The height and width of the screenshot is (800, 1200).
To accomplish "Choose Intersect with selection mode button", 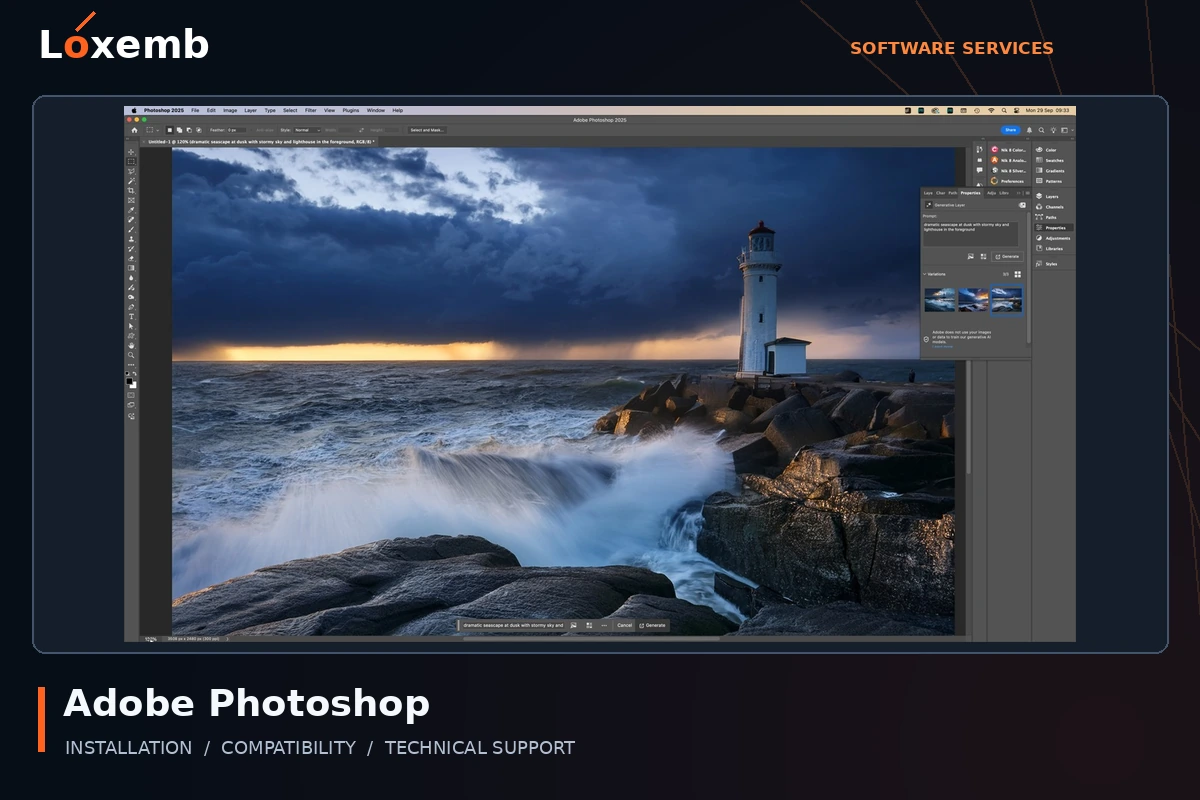I will 199,130.
